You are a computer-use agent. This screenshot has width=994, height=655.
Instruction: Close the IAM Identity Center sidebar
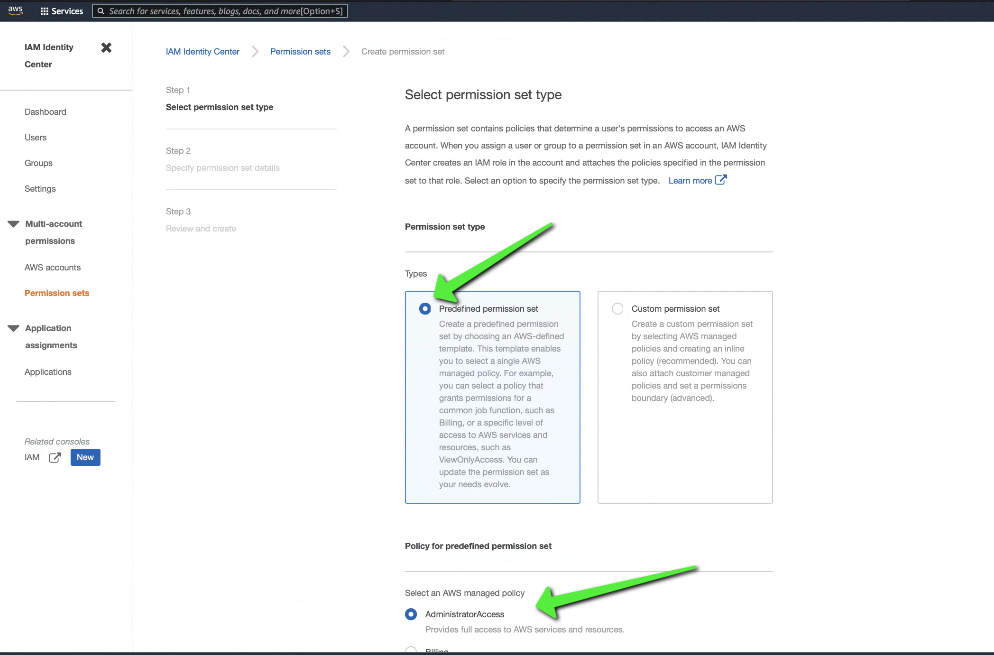tap(106, 48)
